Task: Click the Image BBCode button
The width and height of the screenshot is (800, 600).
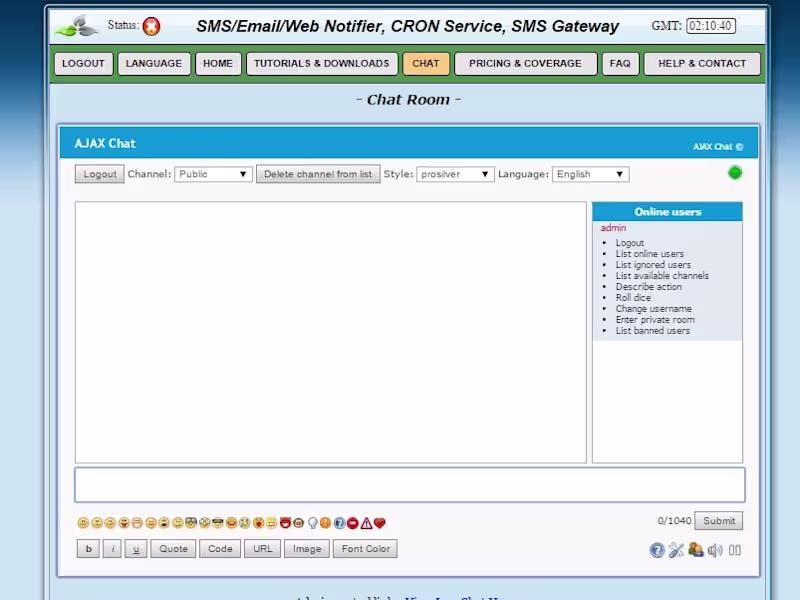Action: 307,549
